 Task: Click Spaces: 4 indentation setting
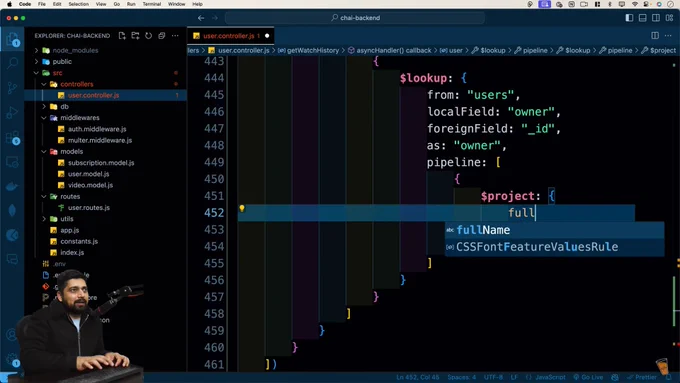pos(461,377)
